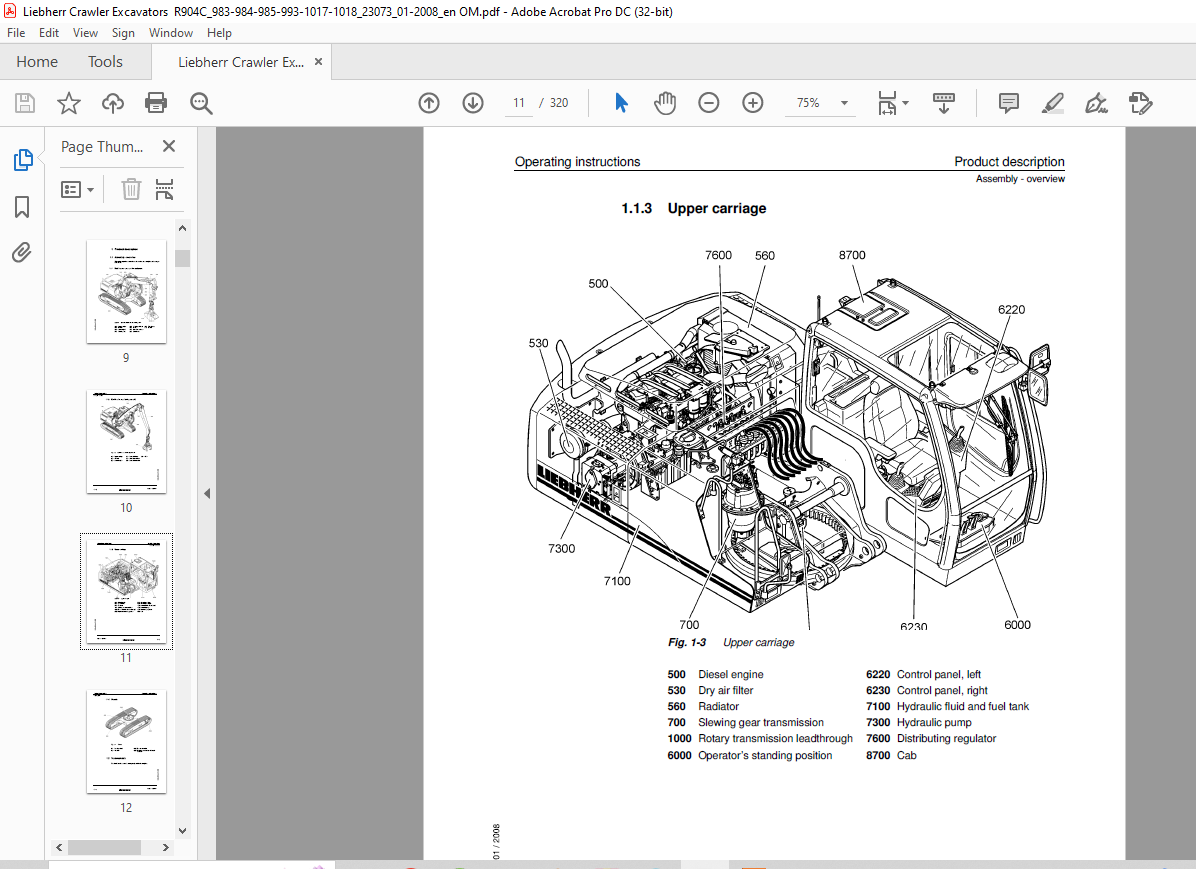Click the 'Fig. 1-3' caption
1196x869 pixels.
(686, 642)
